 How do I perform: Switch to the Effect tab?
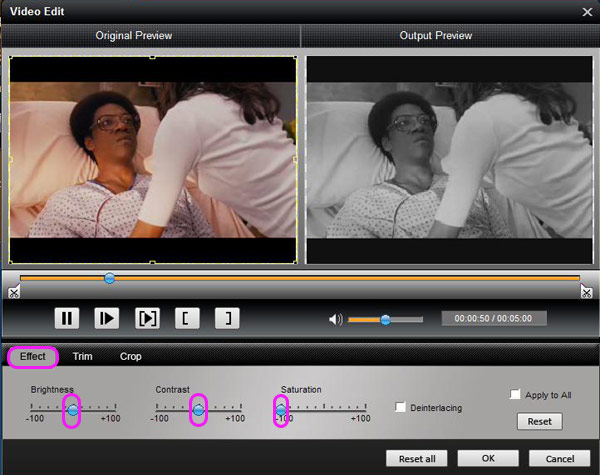coord(33,356)
